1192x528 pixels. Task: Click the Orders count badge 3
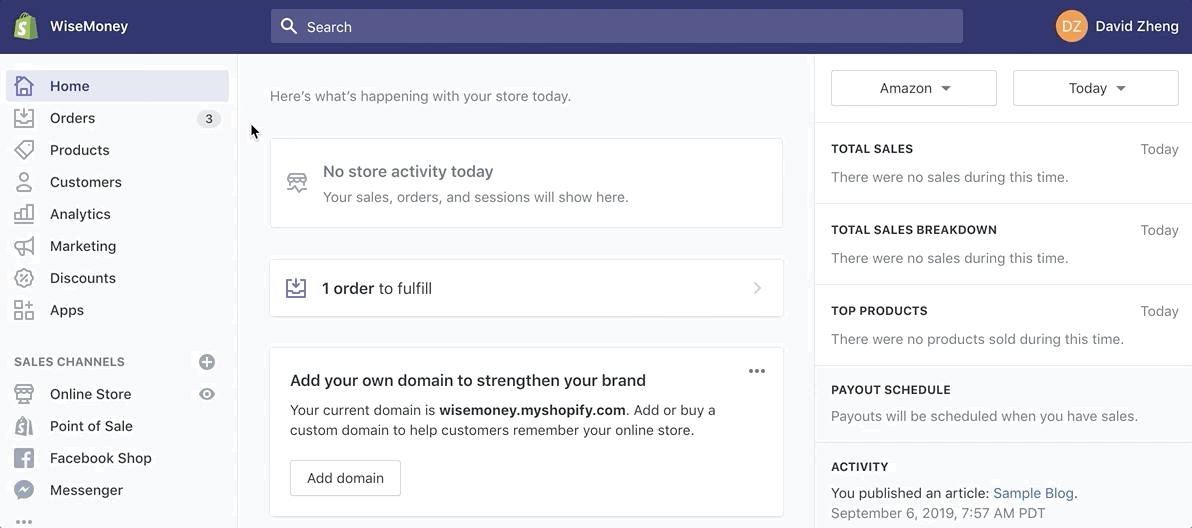(208, 119)
